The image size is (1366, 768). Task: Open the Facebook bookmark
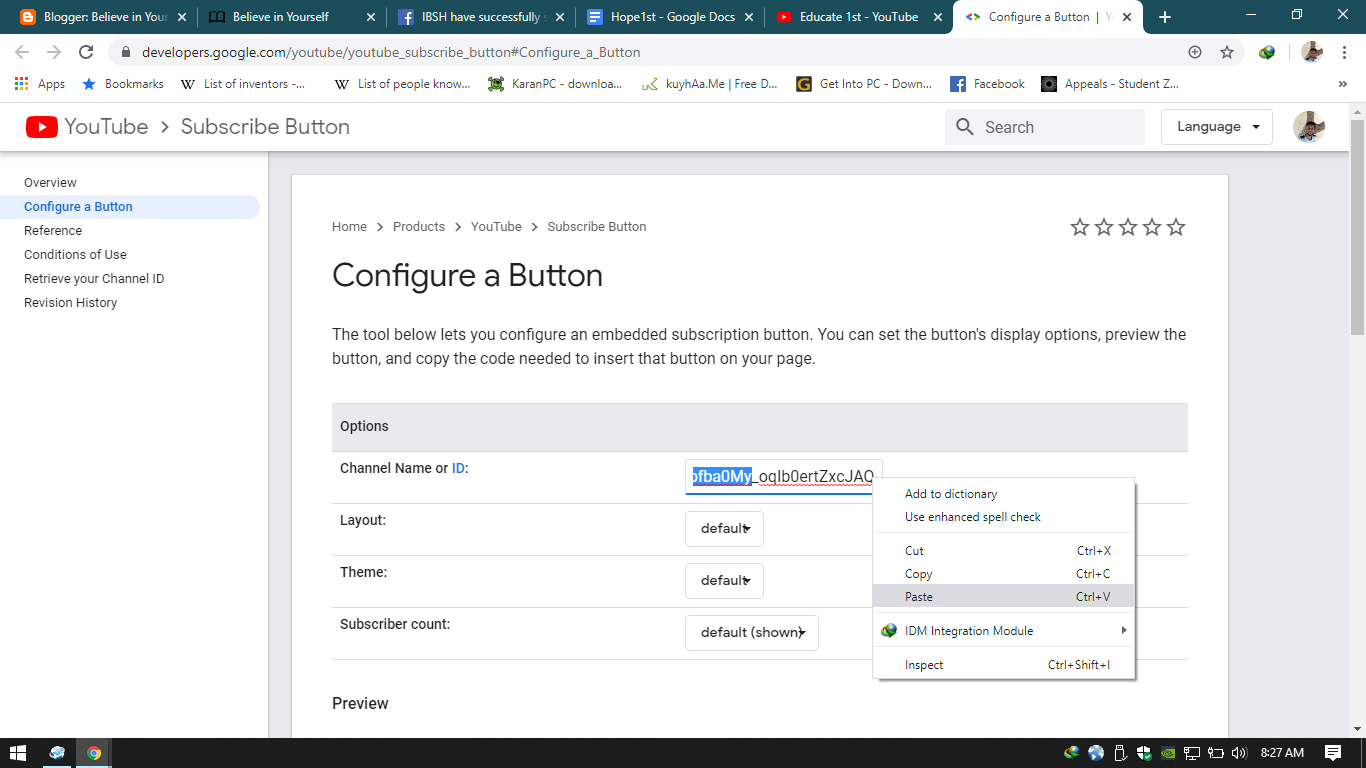tap(987, 84)
